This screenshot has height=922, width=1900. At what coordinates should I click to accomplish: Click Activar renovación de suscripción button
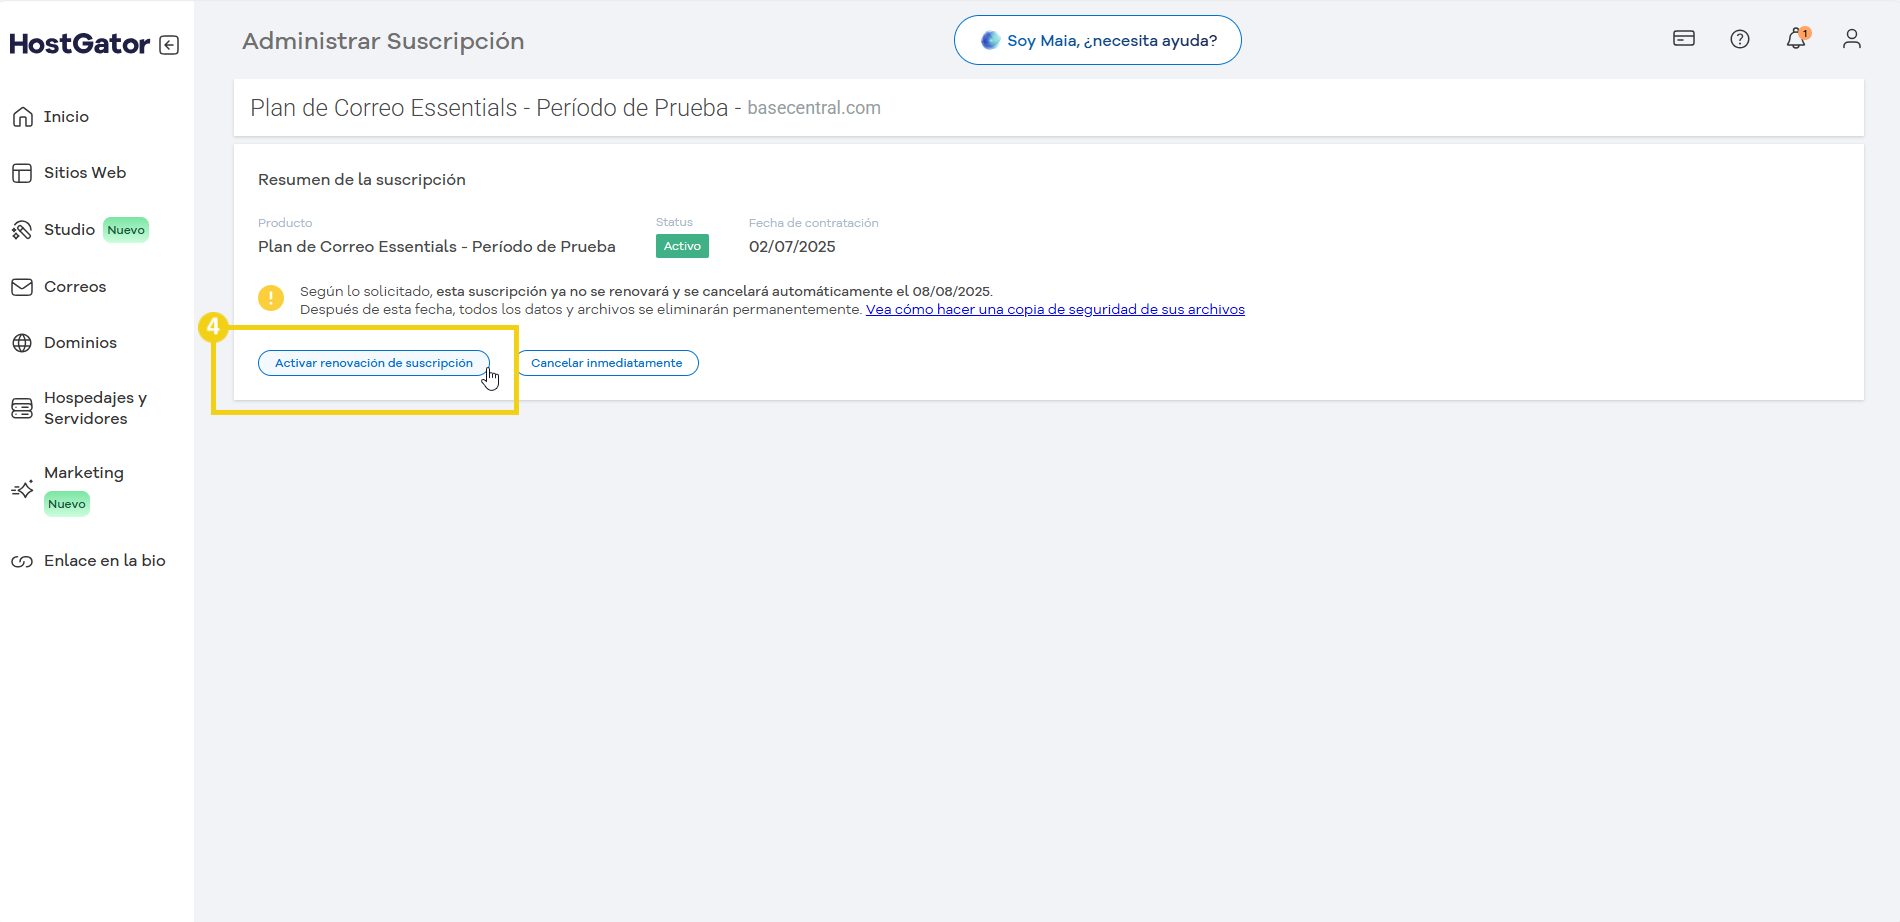[x=374, y=363]
